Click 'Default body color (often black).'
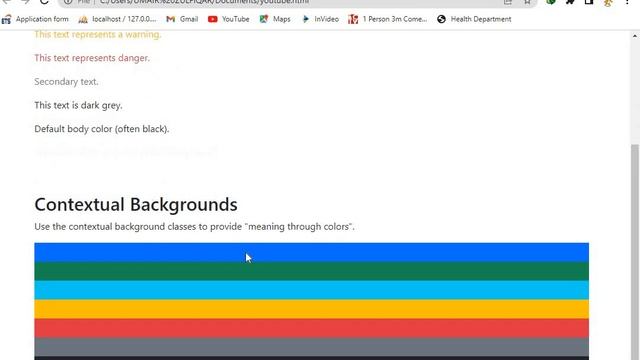The image size is (640, 360). tap(102, 129)
